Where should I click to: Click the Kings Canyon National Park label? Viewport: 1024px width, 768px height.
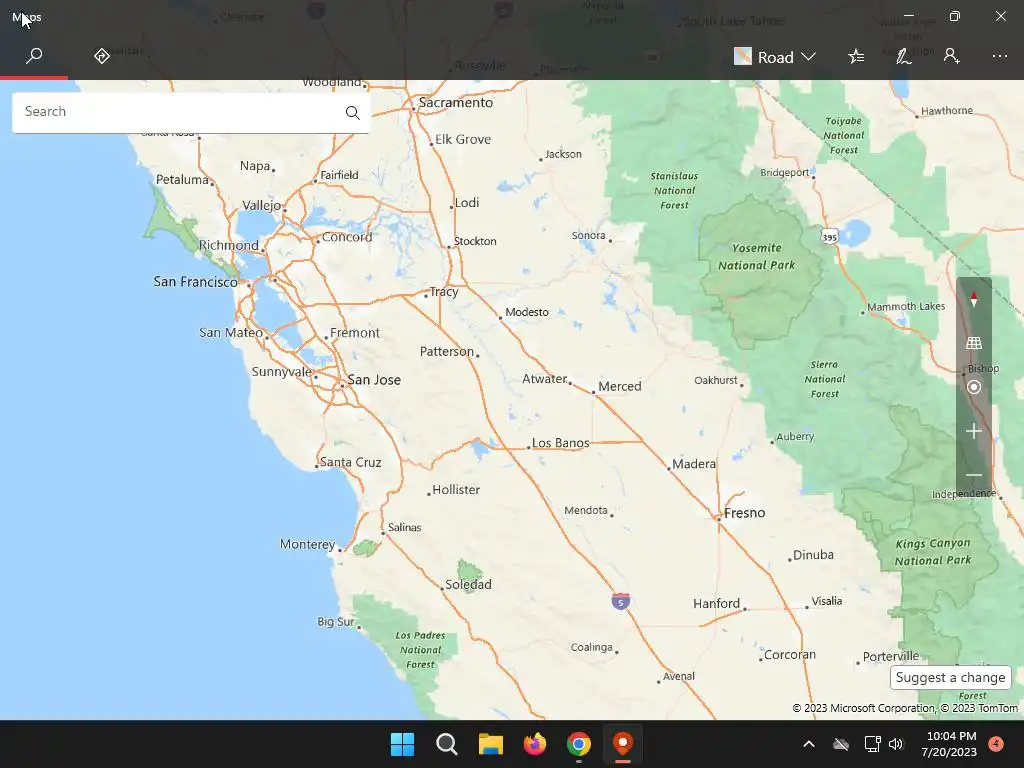tap(933, 552)
